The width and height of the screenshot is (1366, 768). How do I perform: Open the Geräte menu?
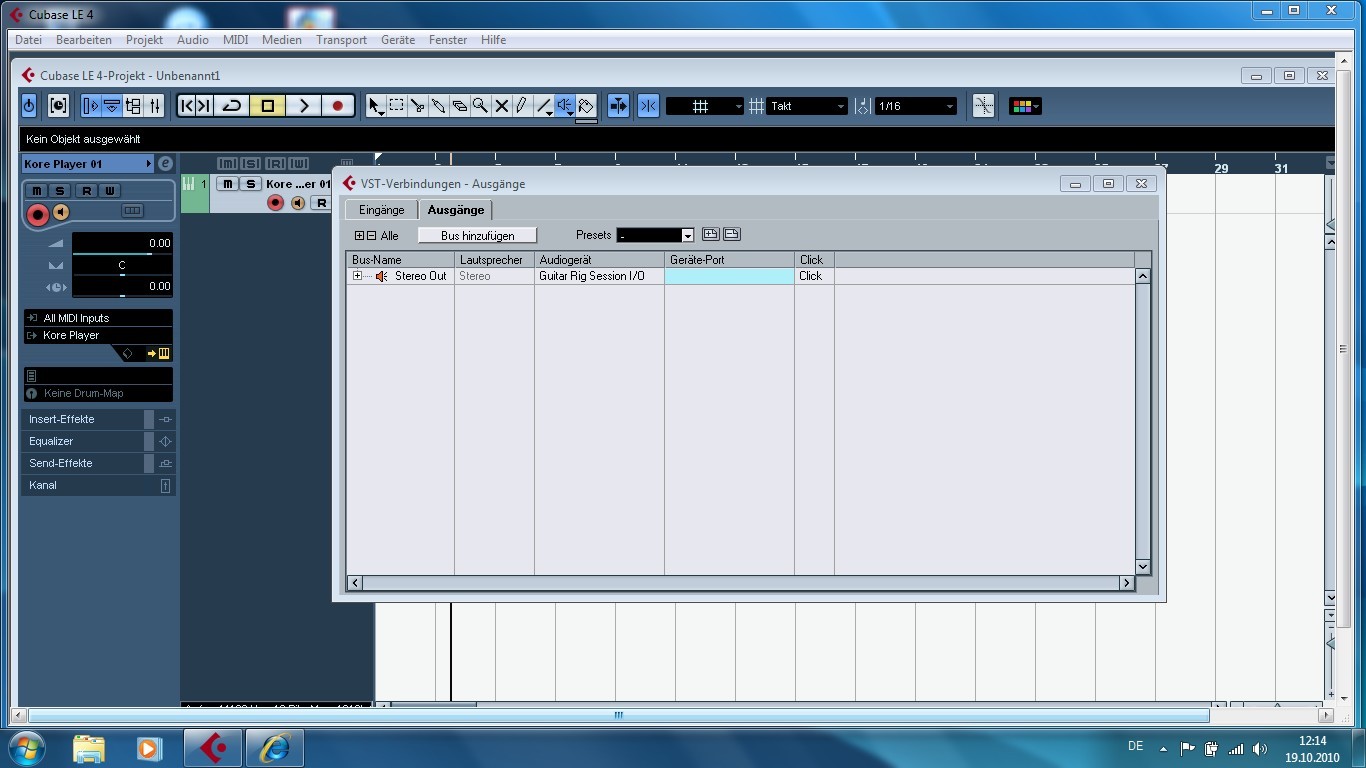[x=398, y=40]
